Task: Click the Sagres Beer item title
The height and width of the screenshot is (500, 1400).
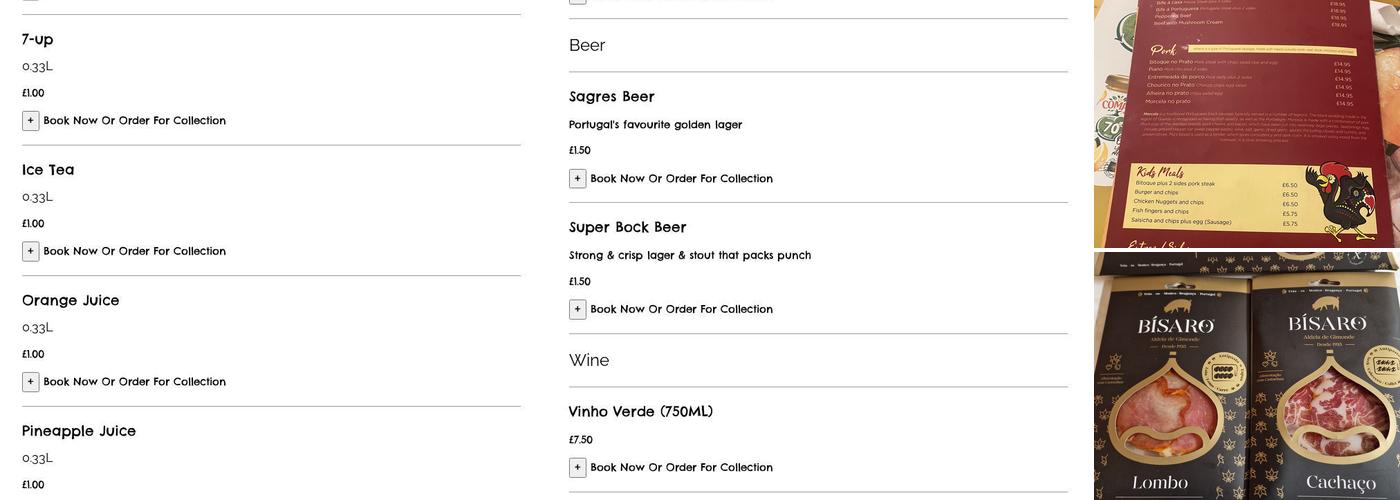Action: tap(612, 97)
